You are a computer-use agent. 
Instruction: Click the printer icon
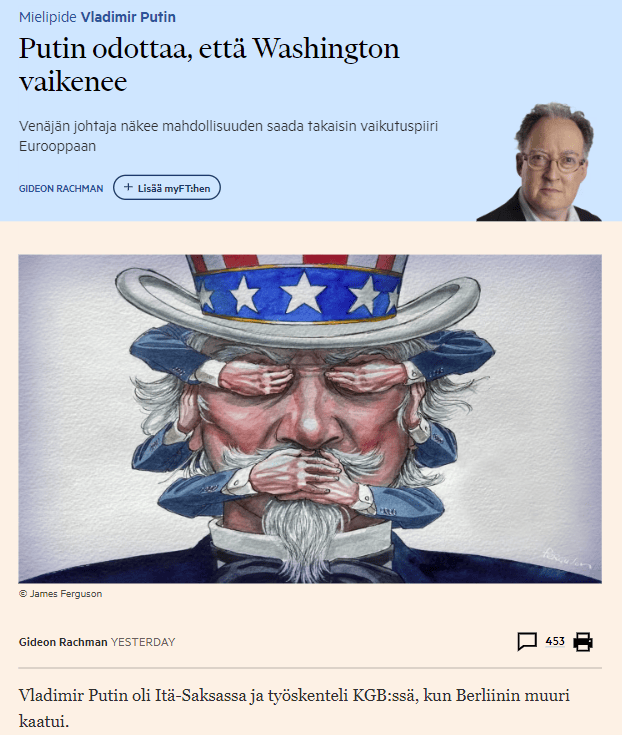[583, 642]
